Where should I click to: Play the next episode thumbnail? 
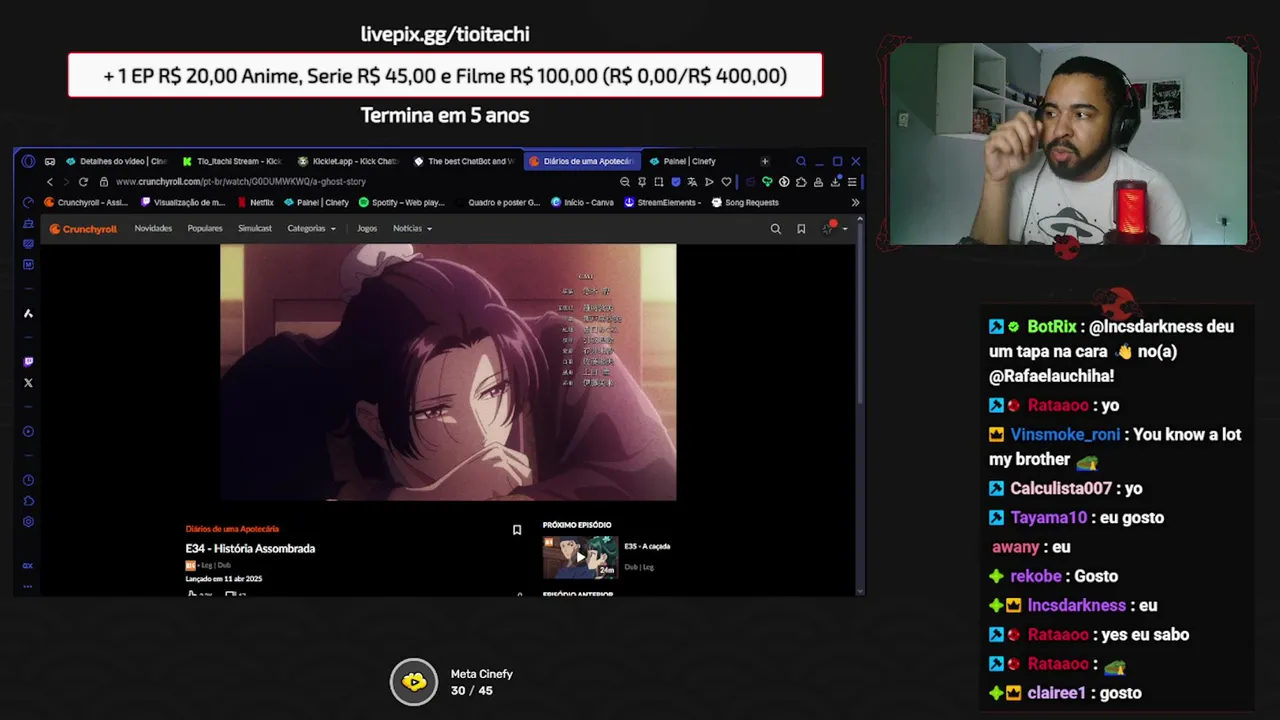click(581, 557)
